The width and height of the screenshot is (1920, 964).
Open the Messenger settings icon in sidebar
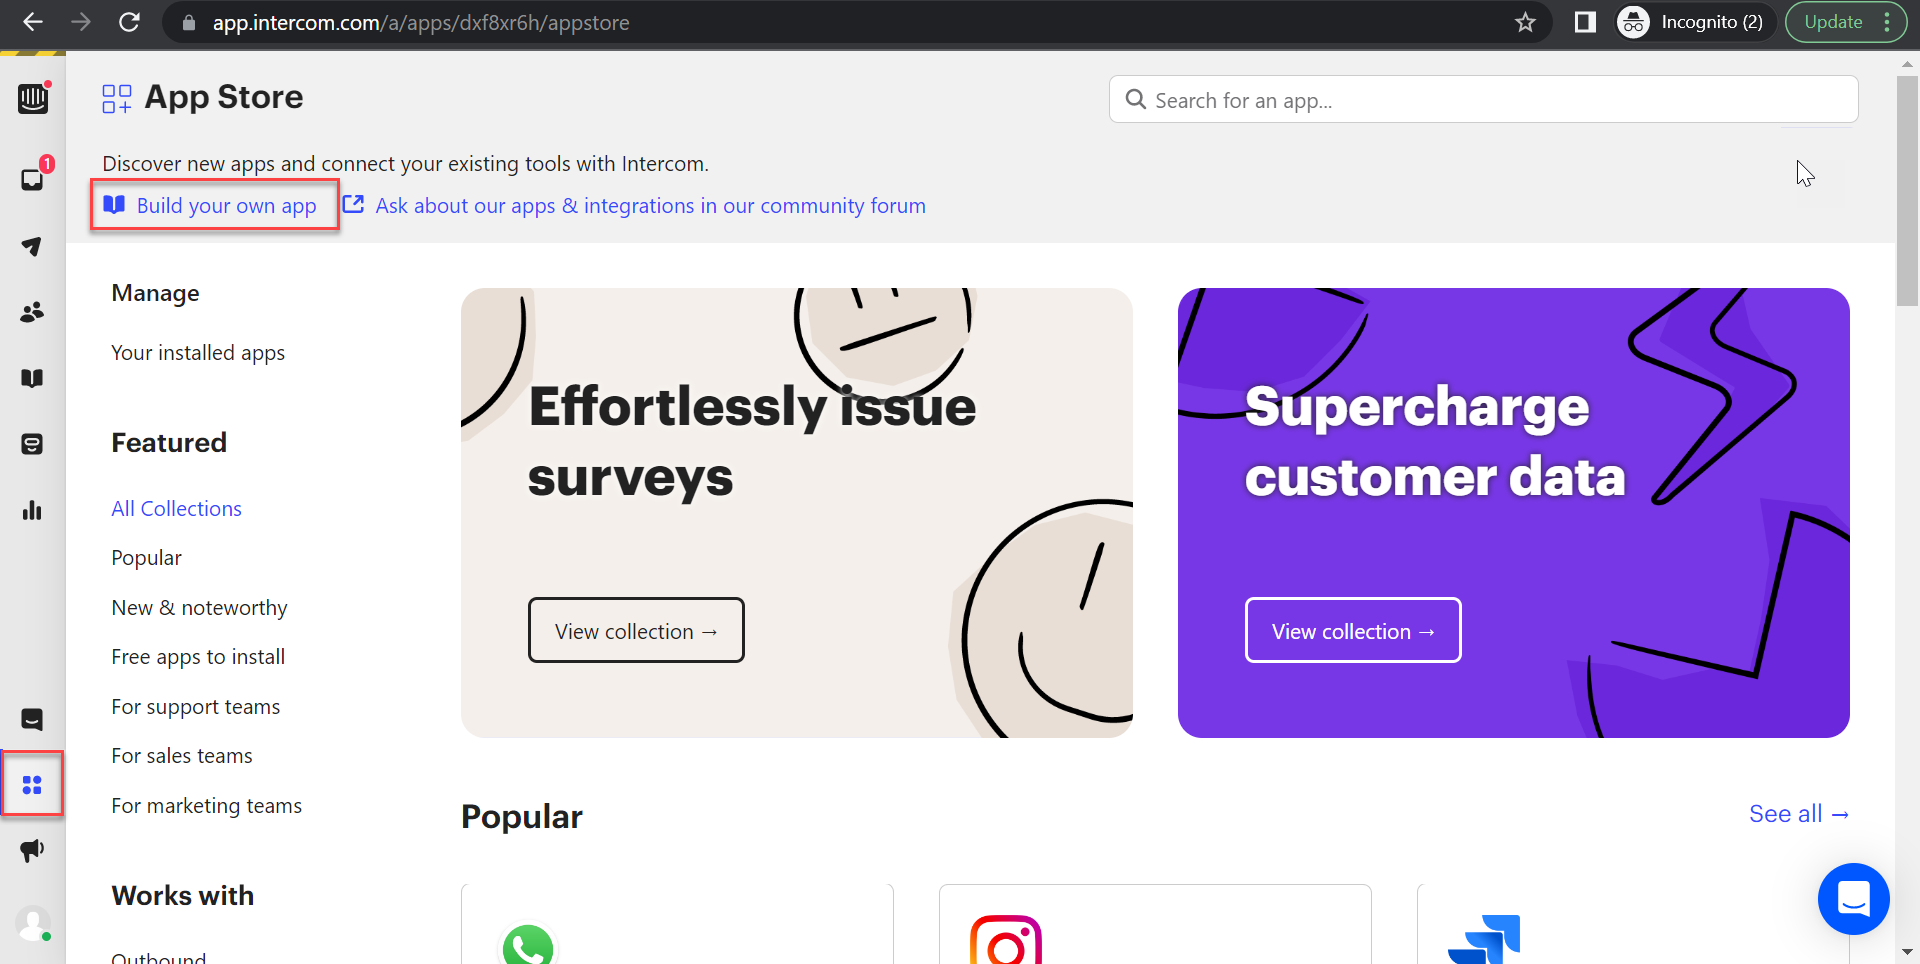[x=33, y=719]
